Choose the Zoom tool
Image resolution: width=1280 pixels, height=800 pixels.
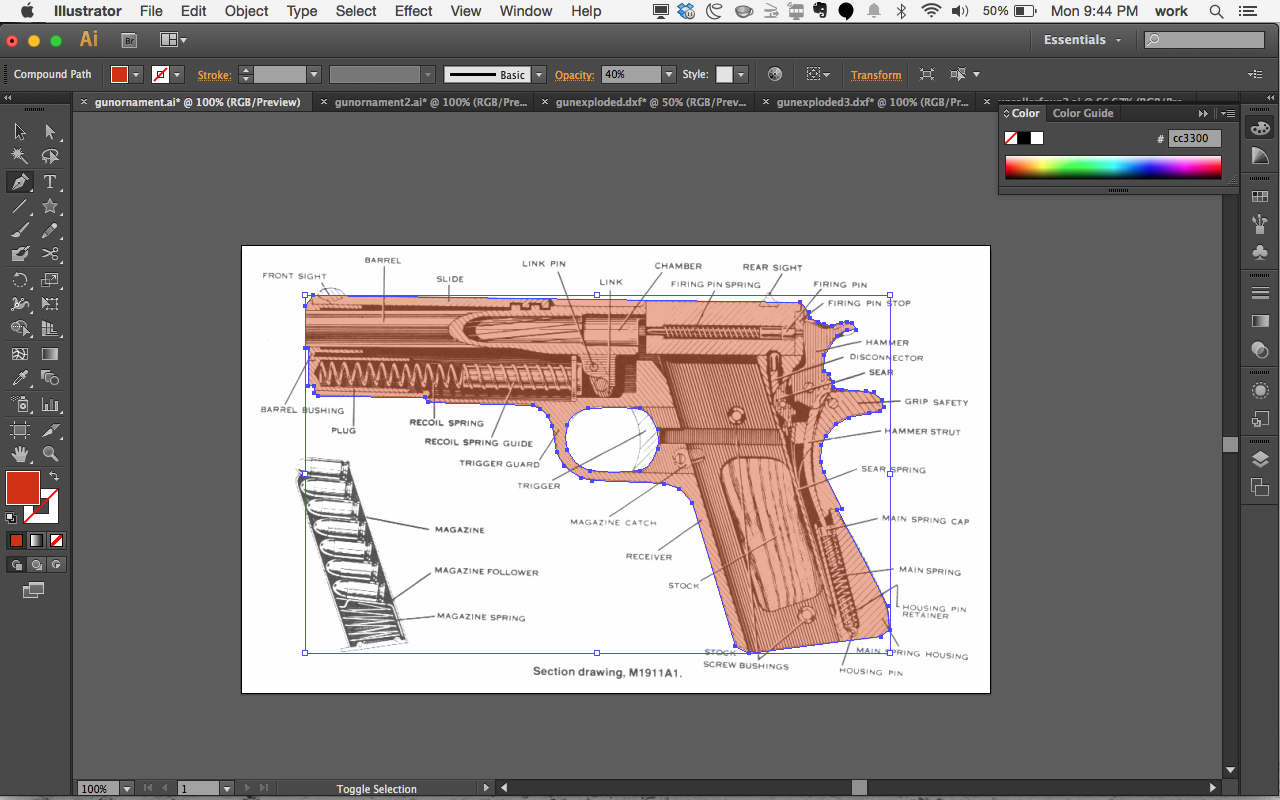[48, 454]
